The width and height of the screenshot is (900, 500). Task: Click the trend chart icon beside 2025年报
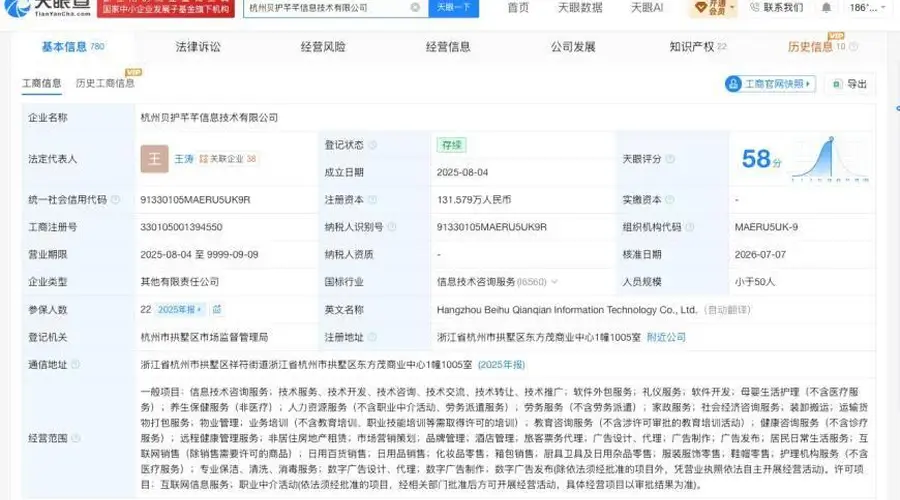tap(217, 309)
